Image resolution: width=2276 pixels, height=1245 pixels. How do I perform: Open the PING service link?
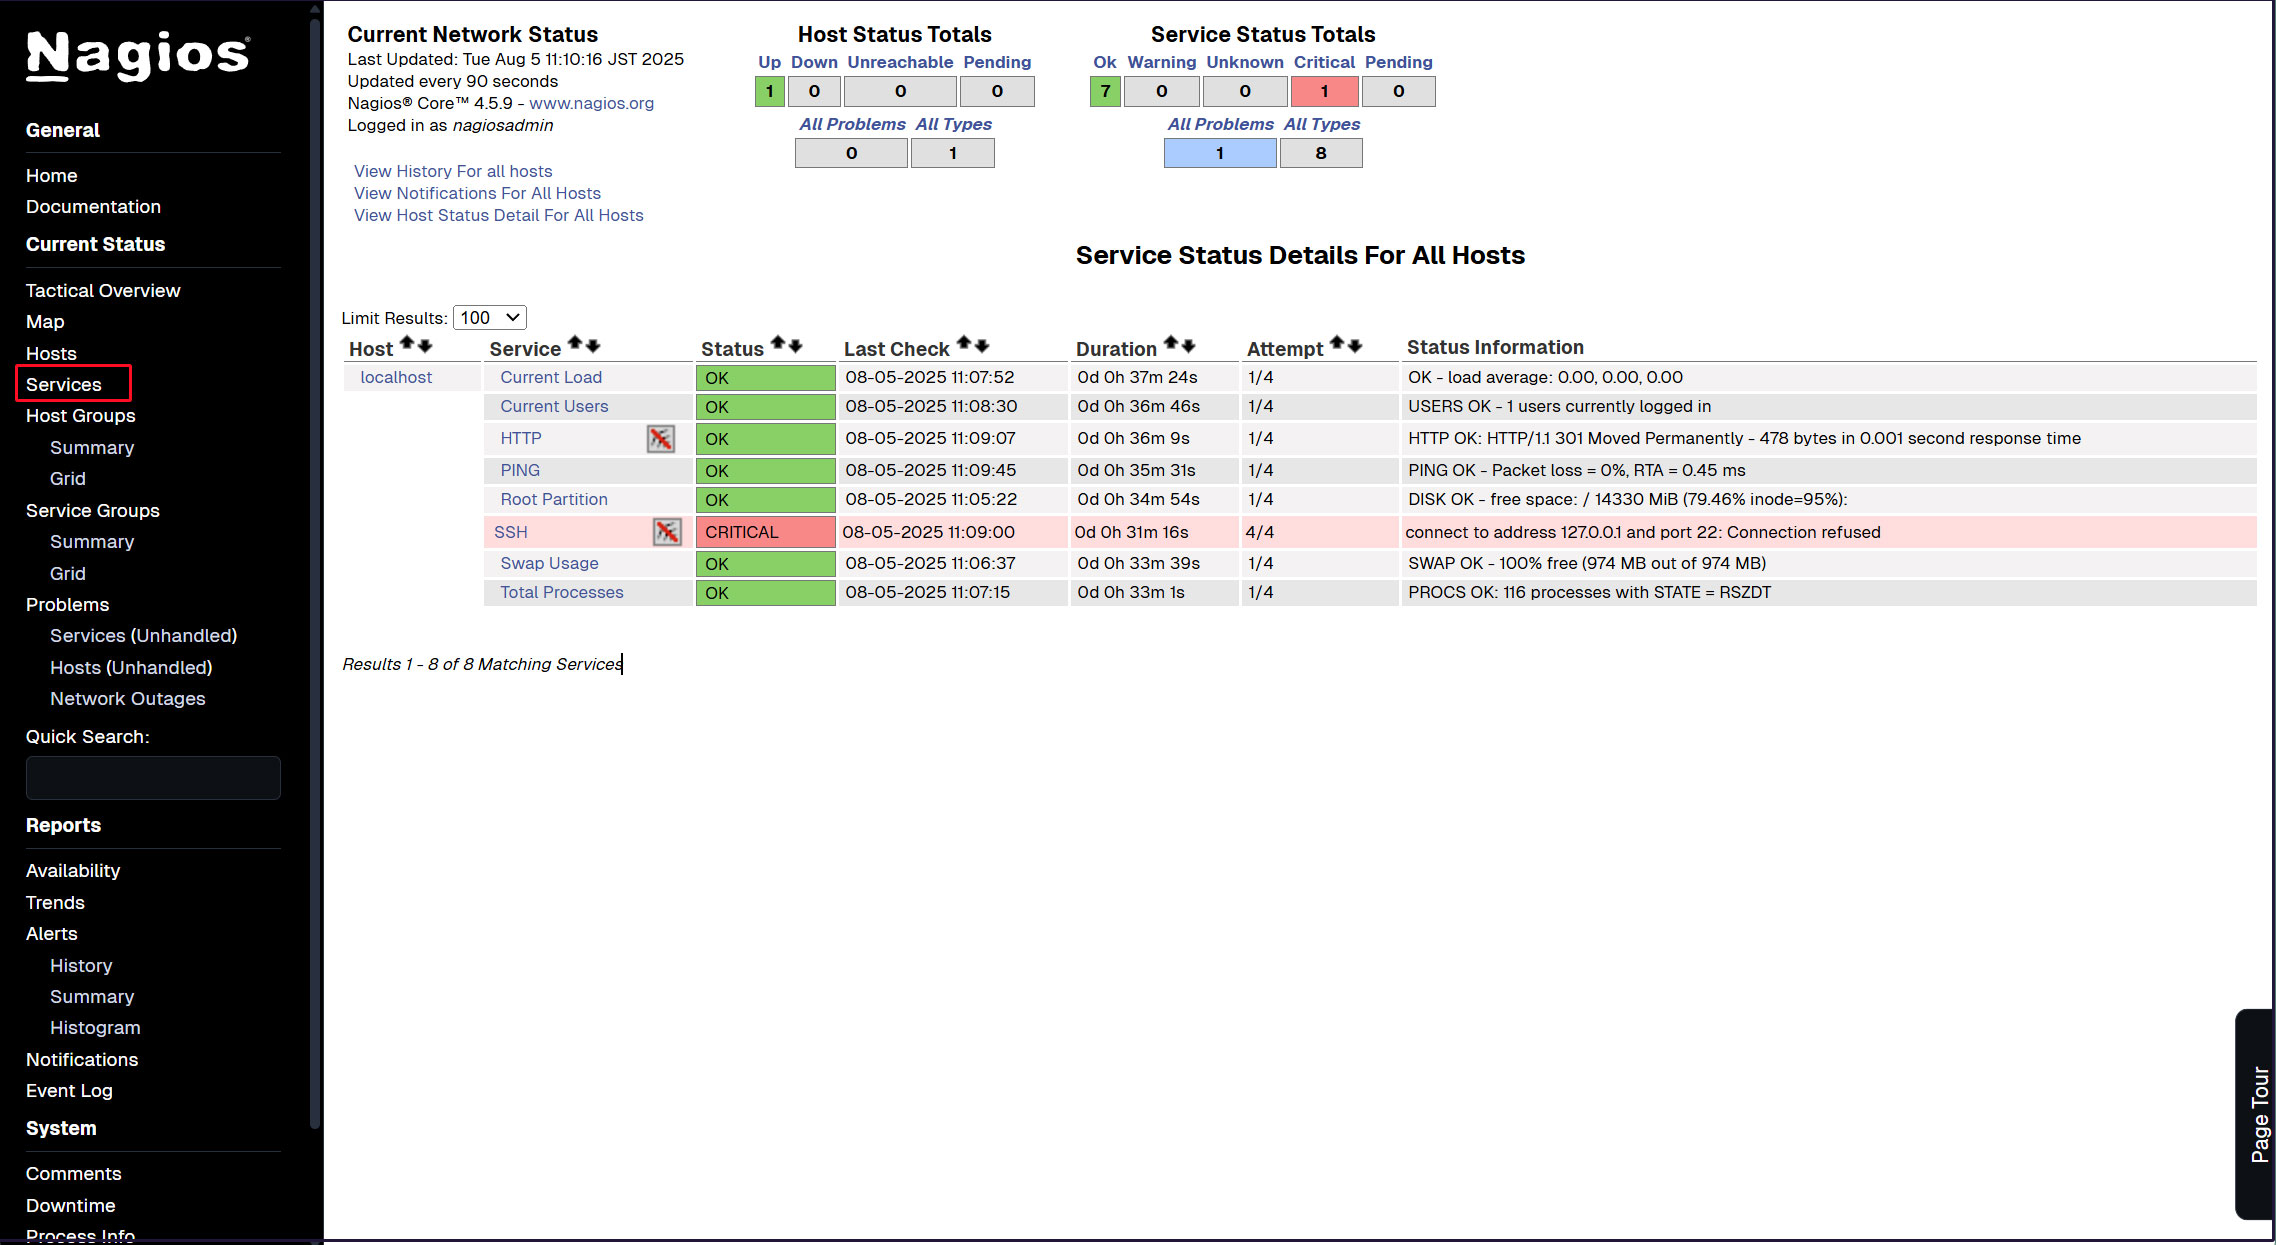520,470
